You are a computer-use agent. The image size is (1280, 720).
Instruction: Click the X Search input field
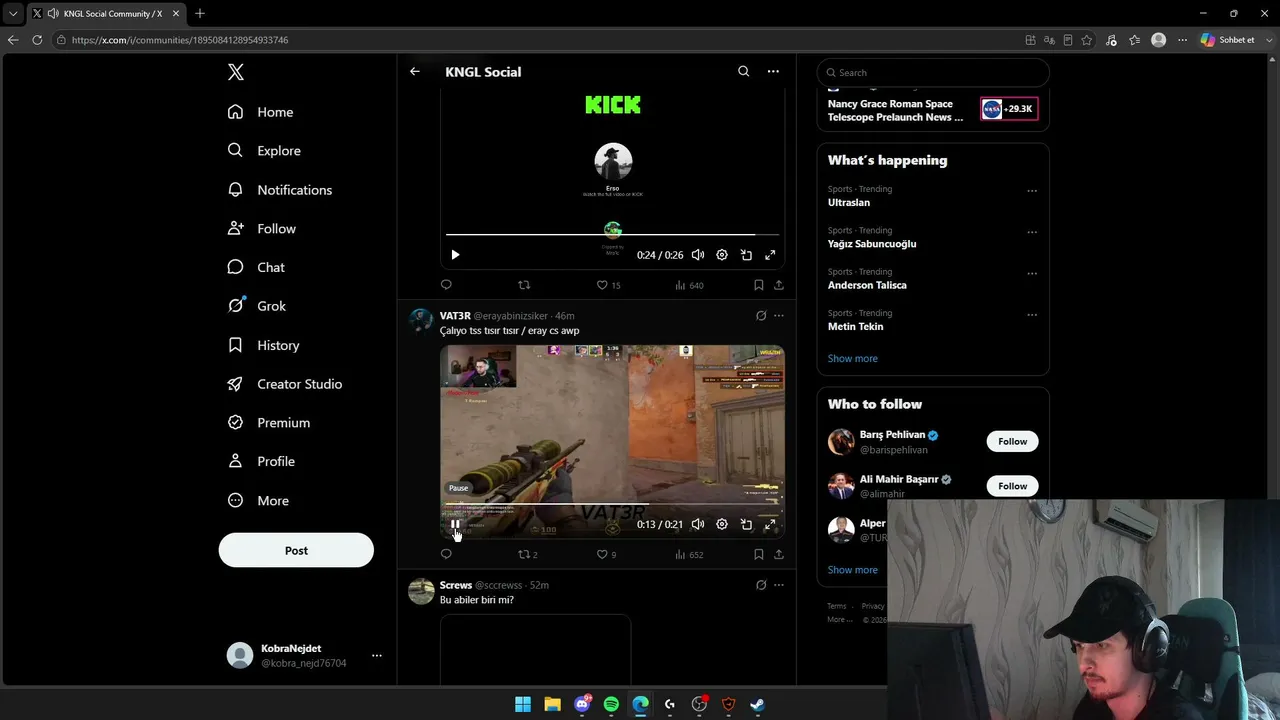[x=933, y=72]
